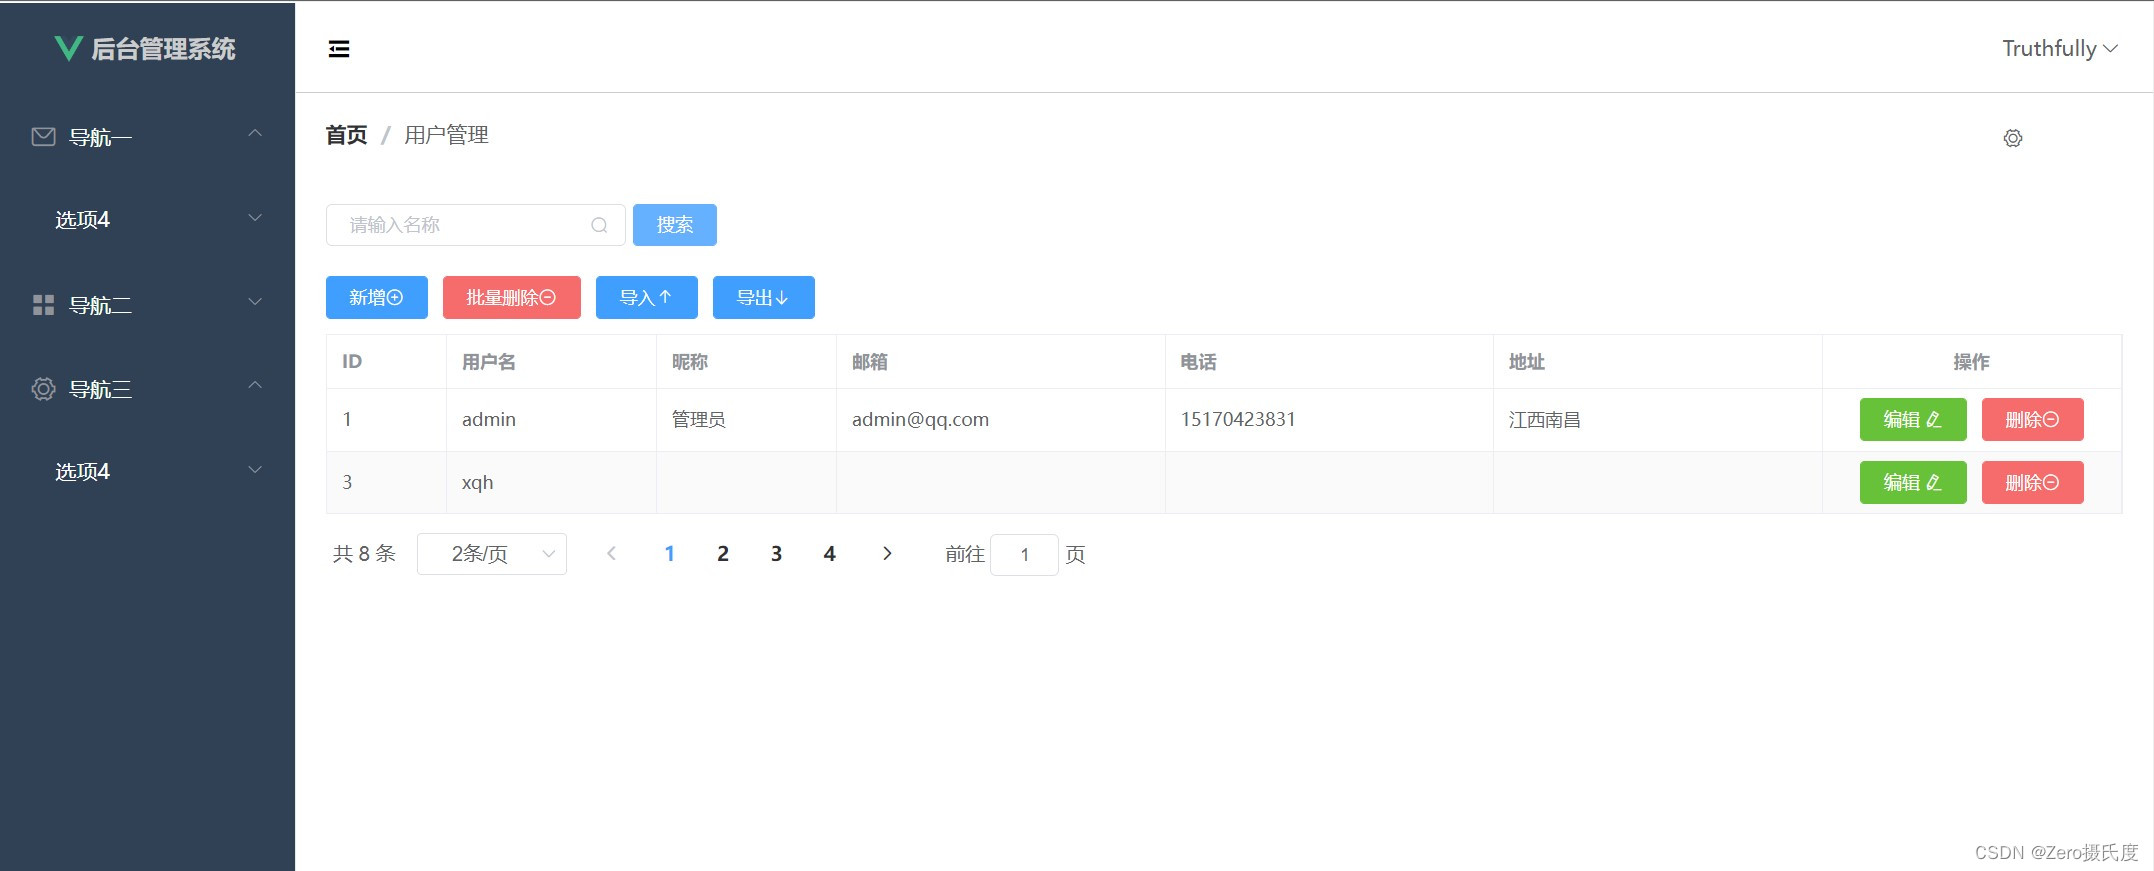Delete the xqh user row
Image resolution: width=2154 pixels, height=871 pixels.
pos(2033,482)
